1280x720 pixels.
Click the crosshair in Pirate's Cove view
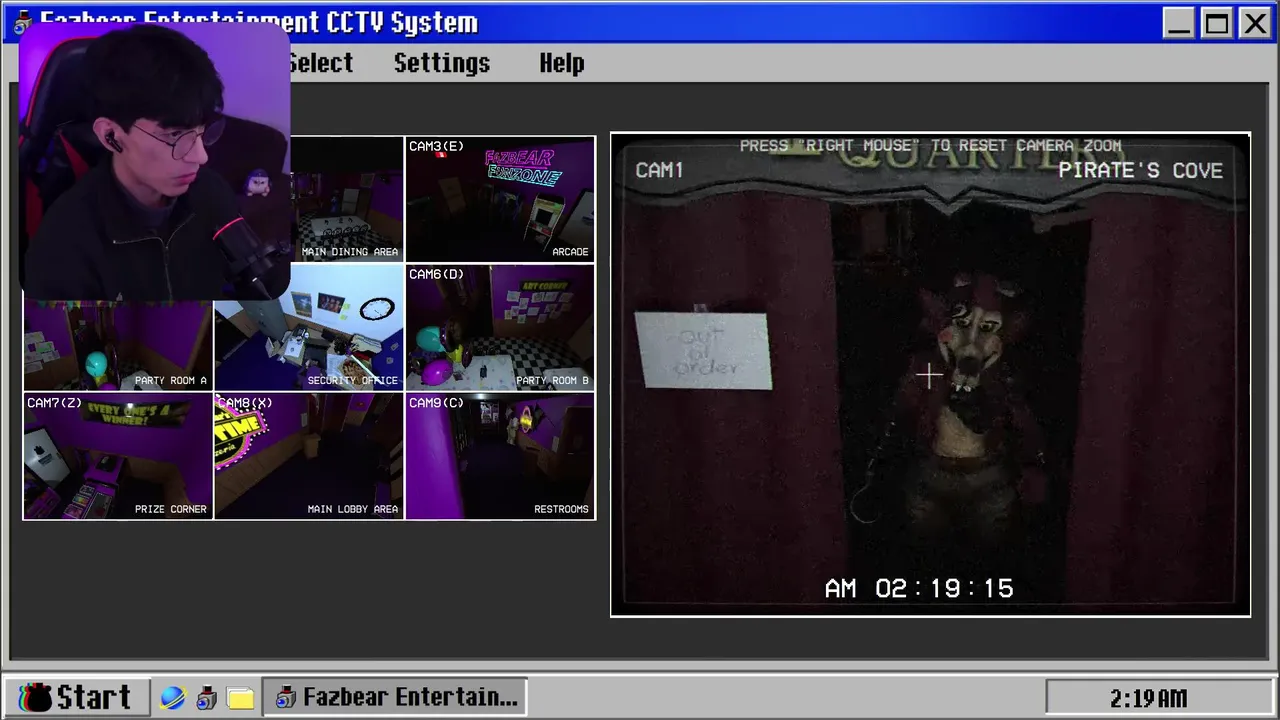(929, 376)
